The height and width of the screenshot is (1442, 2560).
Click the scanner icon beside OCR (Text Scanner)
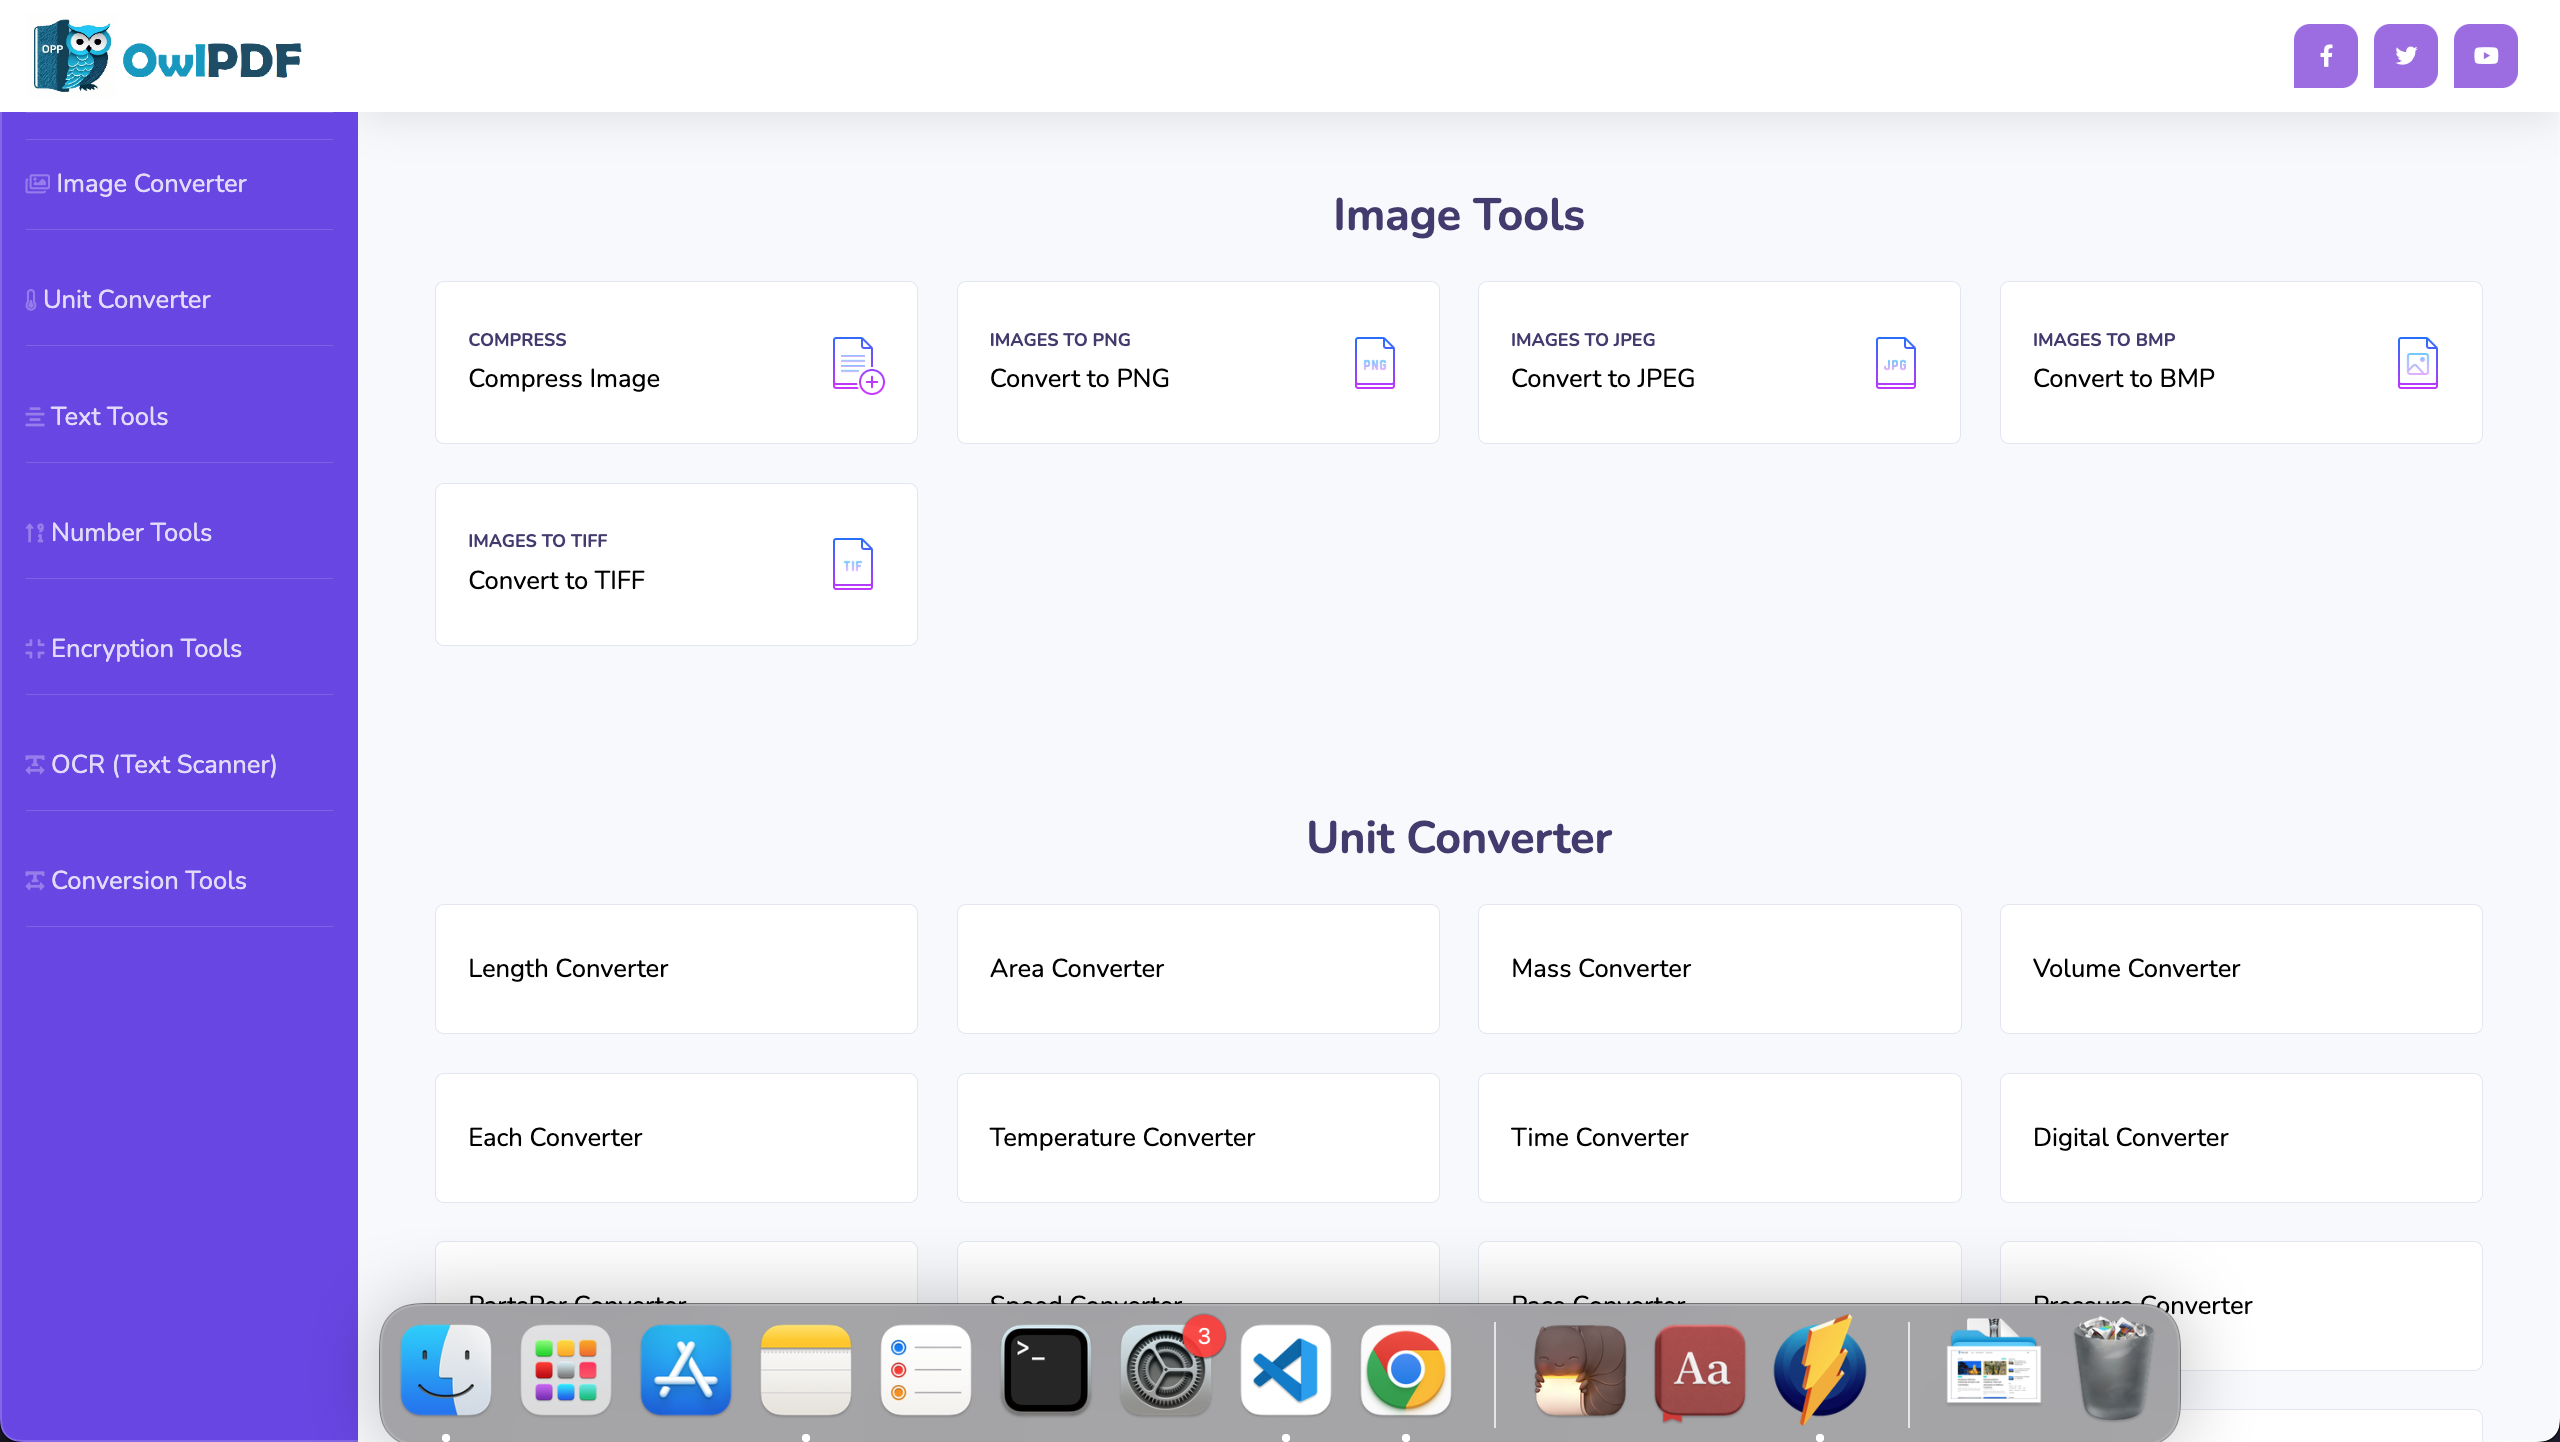[x=33, y=763]
